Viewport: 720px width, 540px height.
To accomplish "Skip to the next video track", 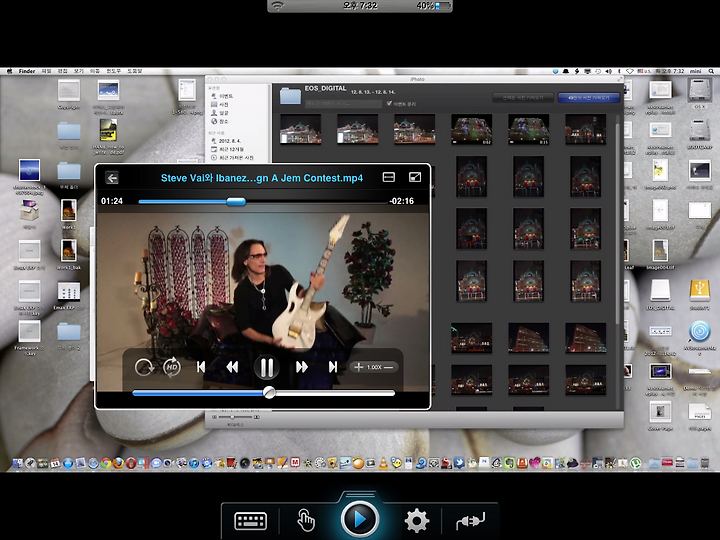I will click(333, 367).
